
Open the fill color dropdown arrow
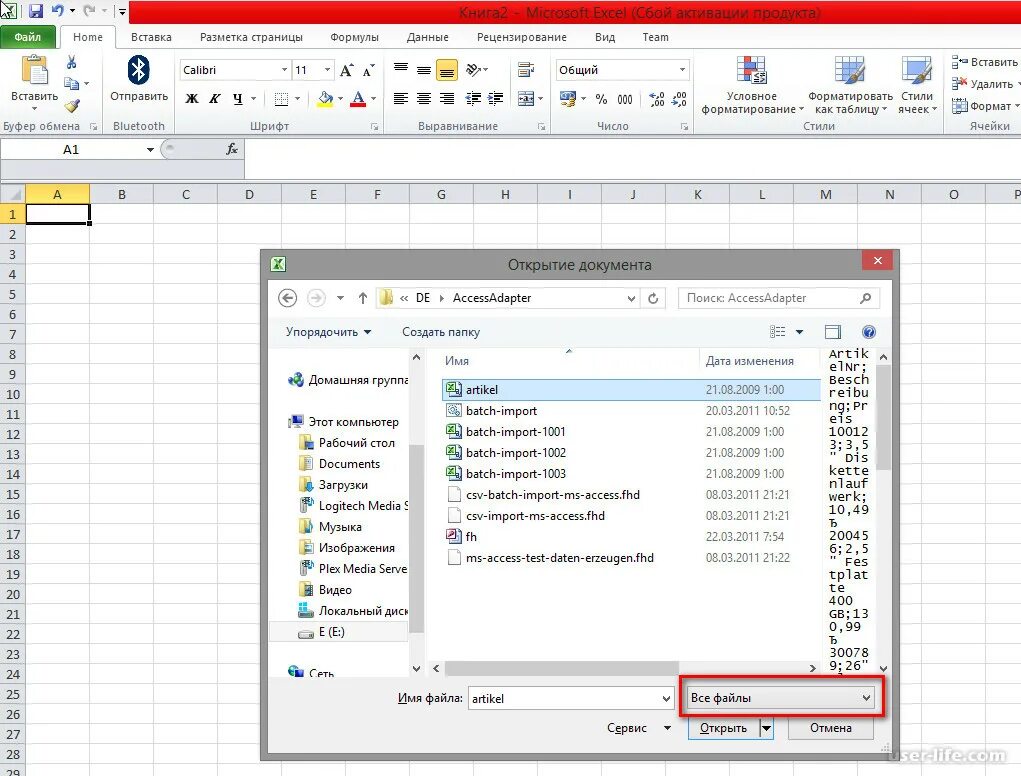pyautogui.click(x=341, y=99)
